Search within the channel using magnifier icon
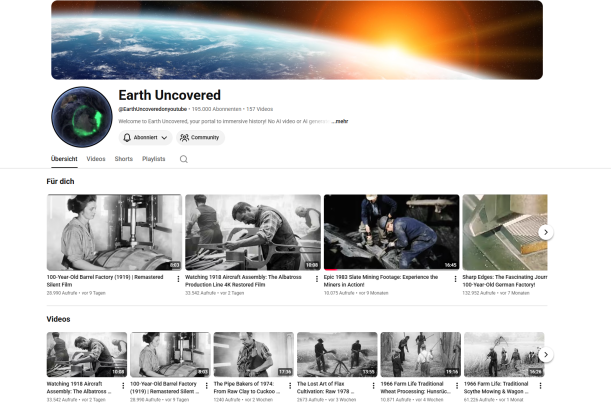 pos(184,159)
